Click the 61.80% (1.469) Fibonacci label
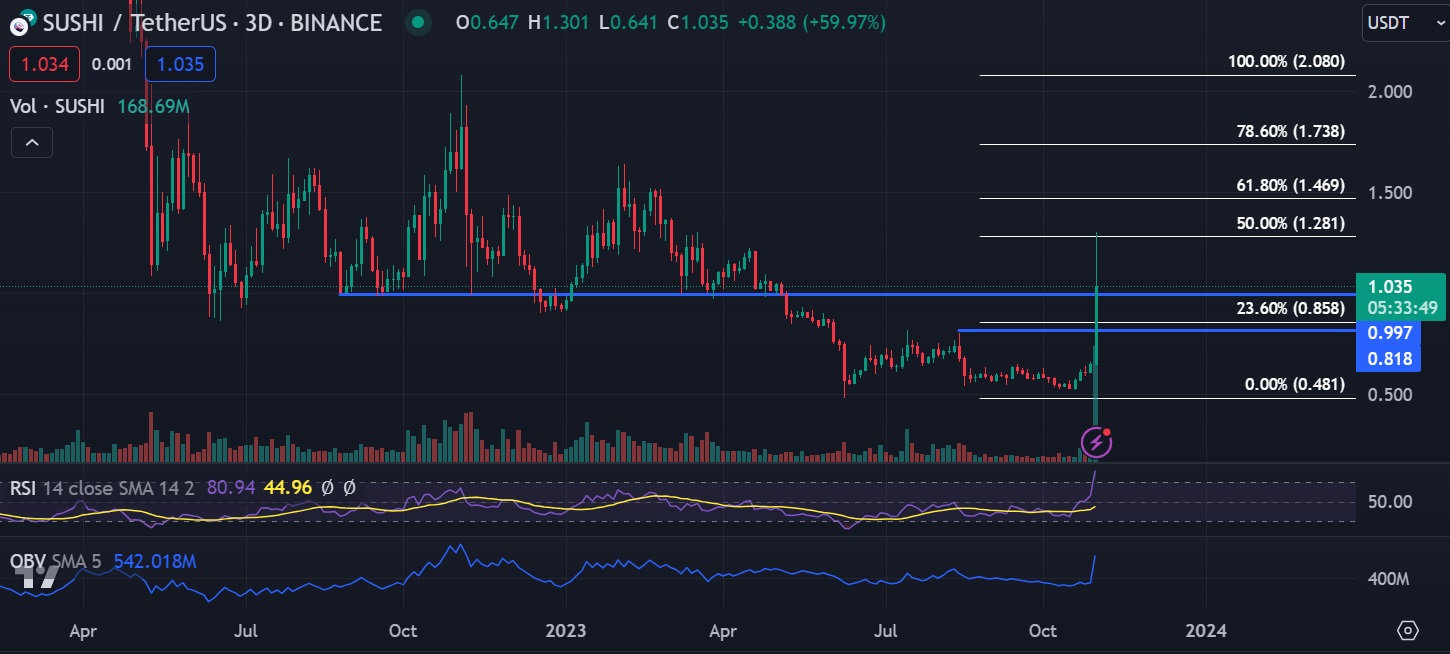The image size is (1450, 654). (x=1290, y=185)
